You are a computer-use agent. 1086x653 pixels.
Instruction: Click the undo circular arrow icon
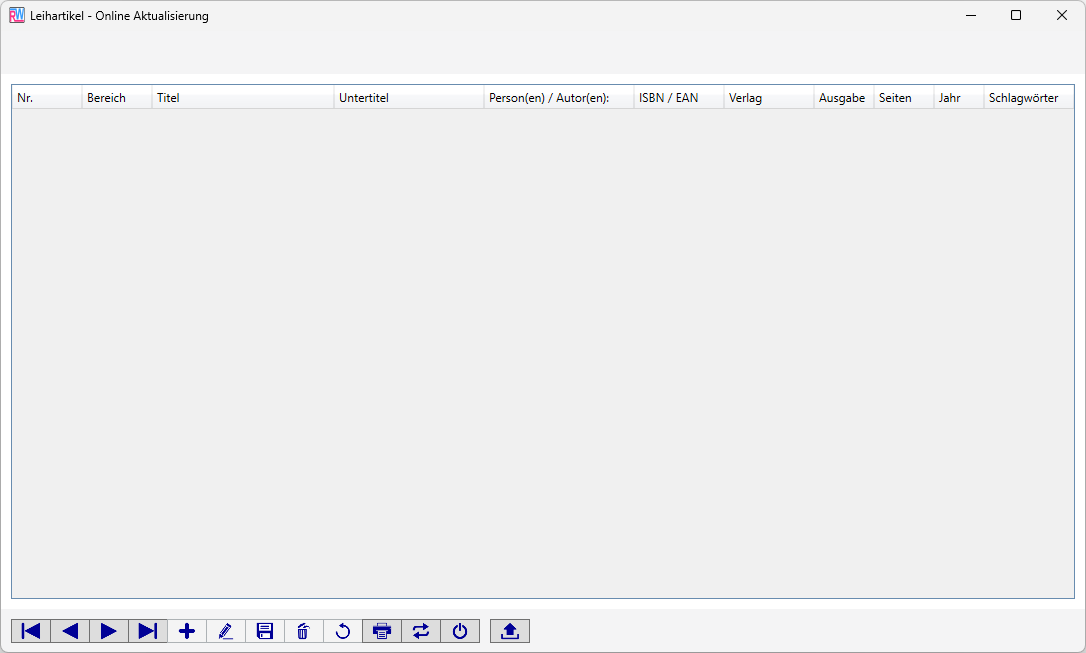[343, 631]
